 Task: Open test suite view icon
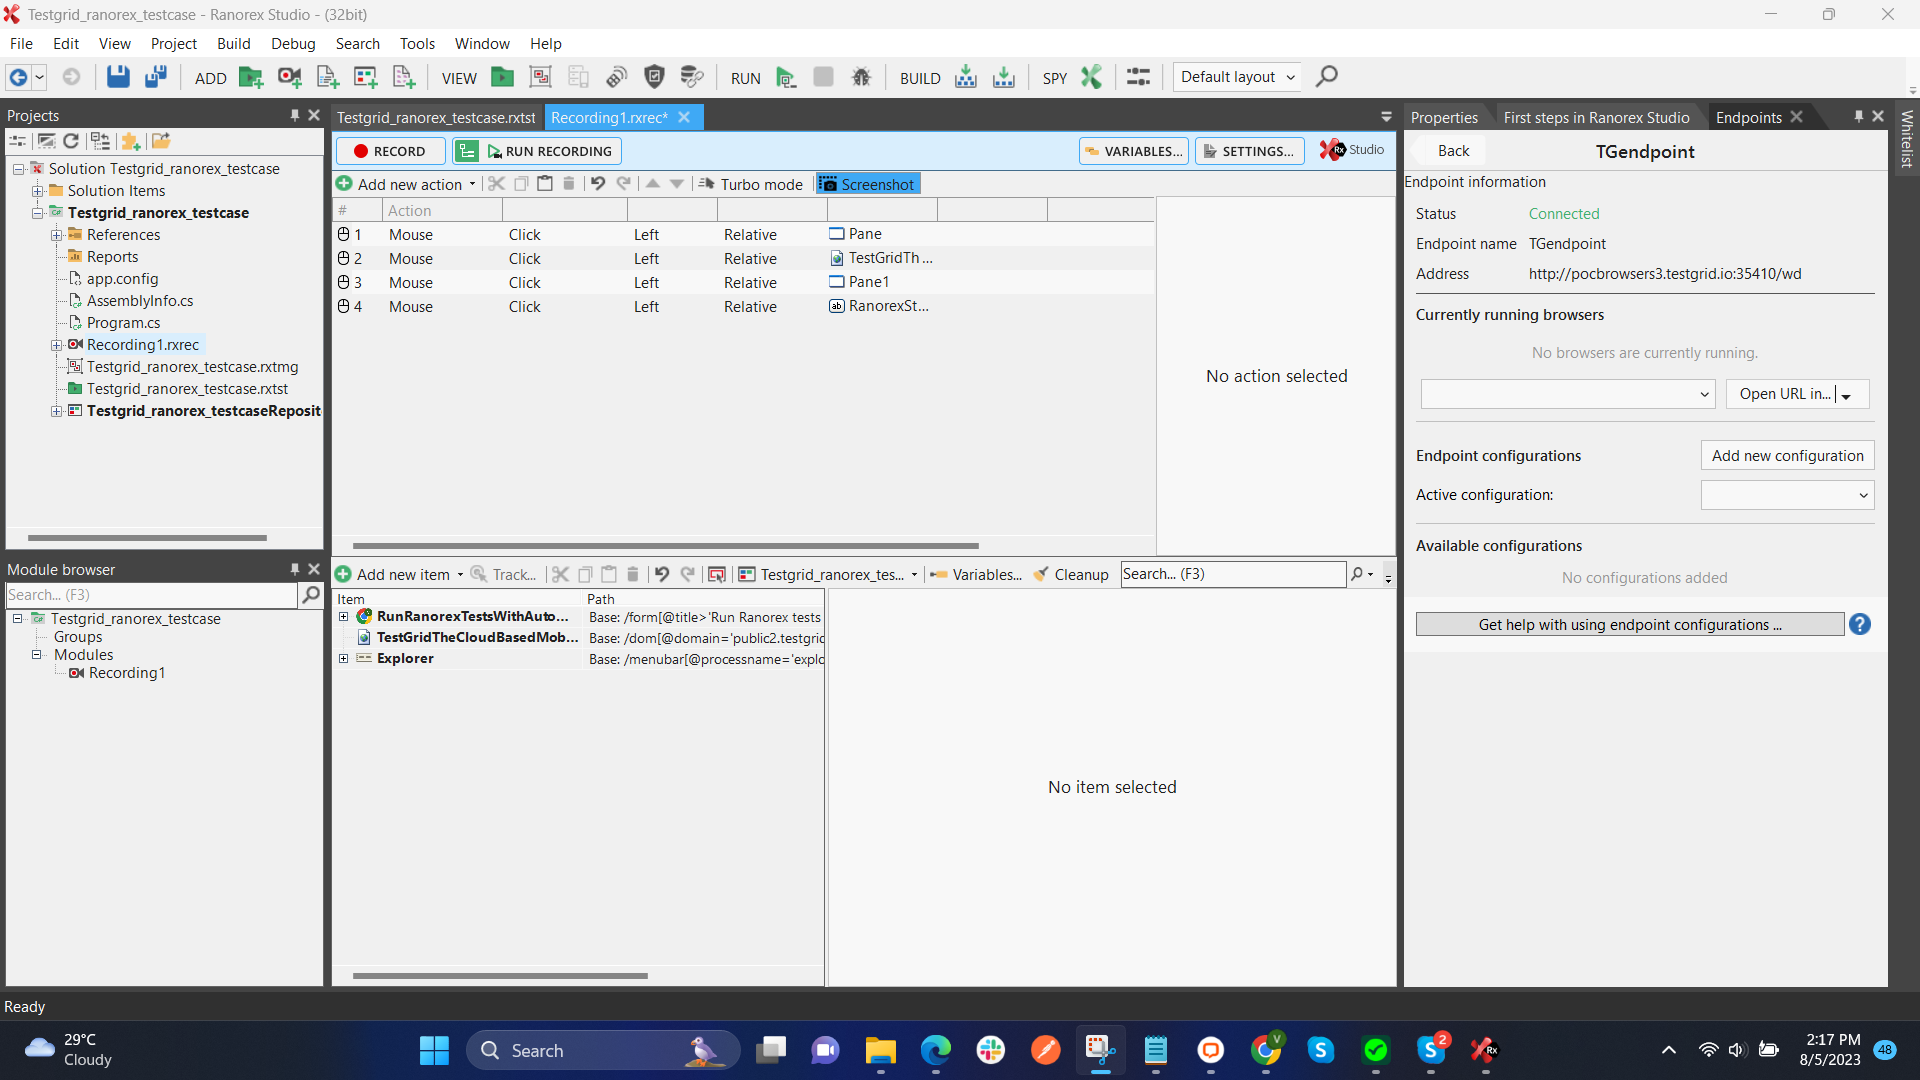tap(502, 77)
